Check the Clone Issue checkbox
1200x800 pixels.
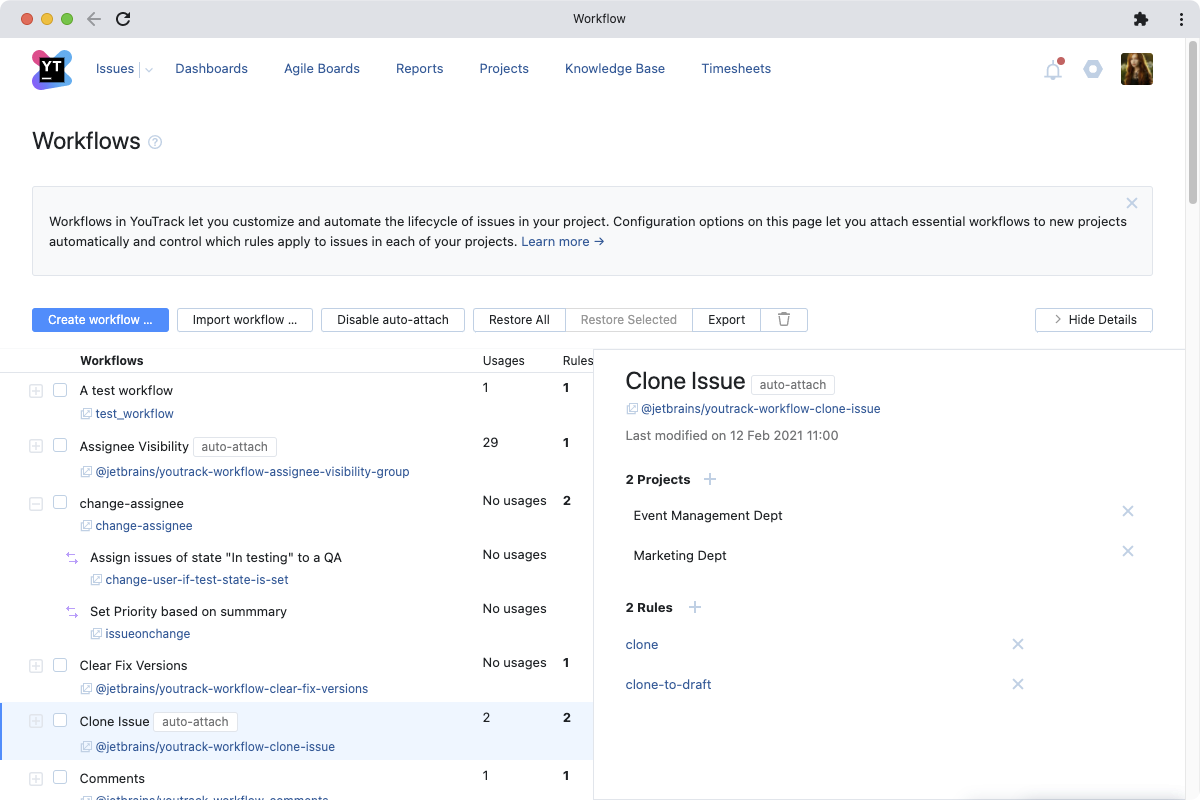pyautogui.click(x=60, y=721)
